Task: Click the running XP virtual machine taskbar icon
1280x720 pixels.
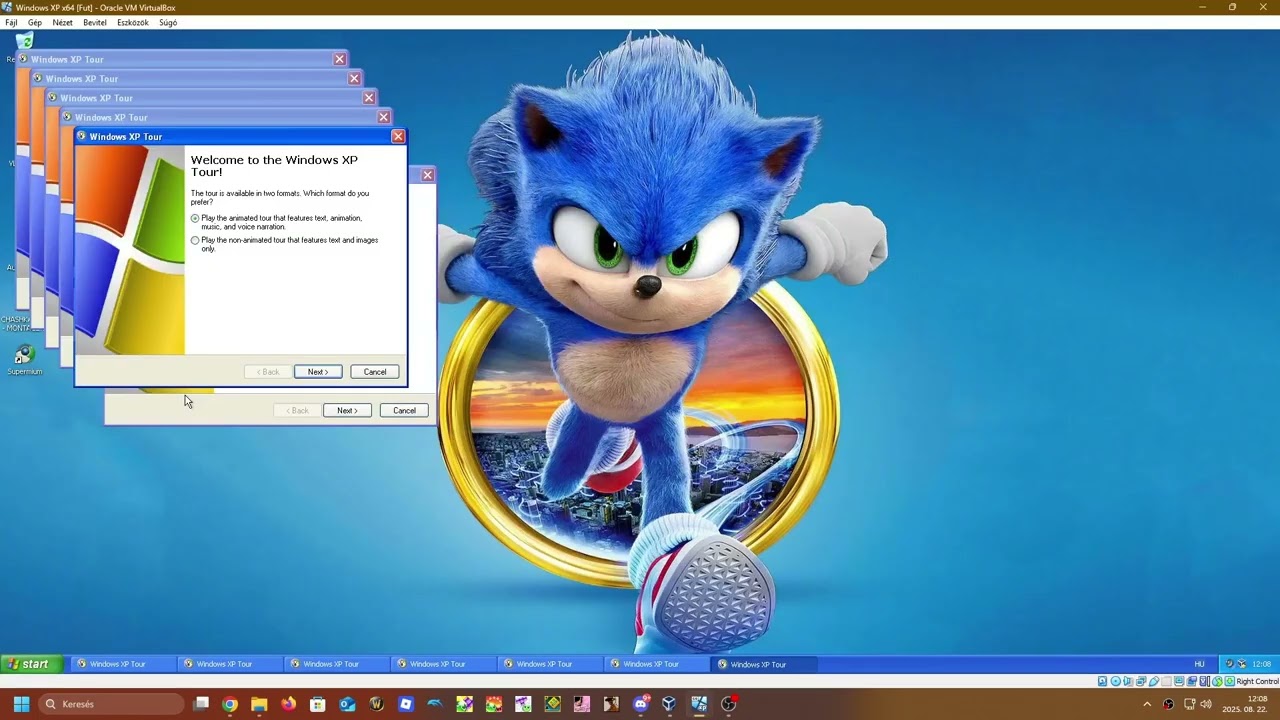Action: [x=699, y=704]
